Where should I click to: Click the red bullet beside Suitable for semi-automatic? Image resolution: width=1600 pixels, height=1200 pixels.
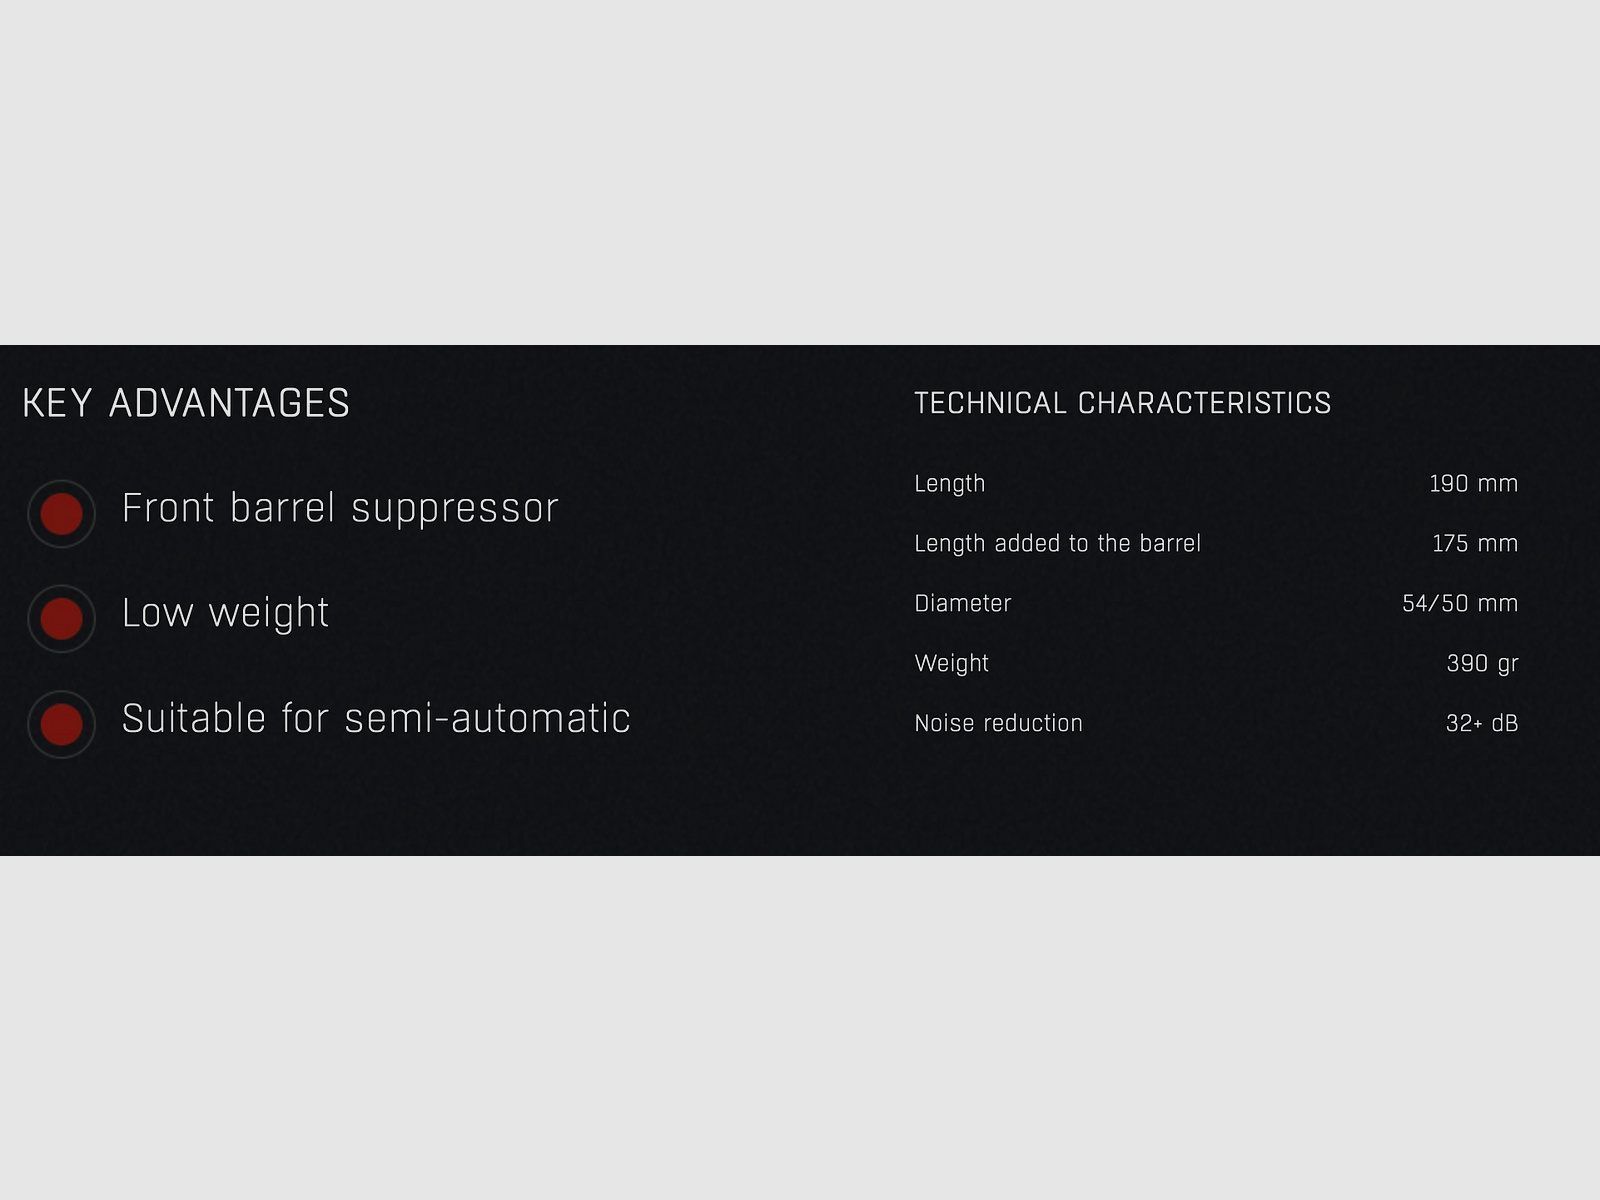(61, 724)
